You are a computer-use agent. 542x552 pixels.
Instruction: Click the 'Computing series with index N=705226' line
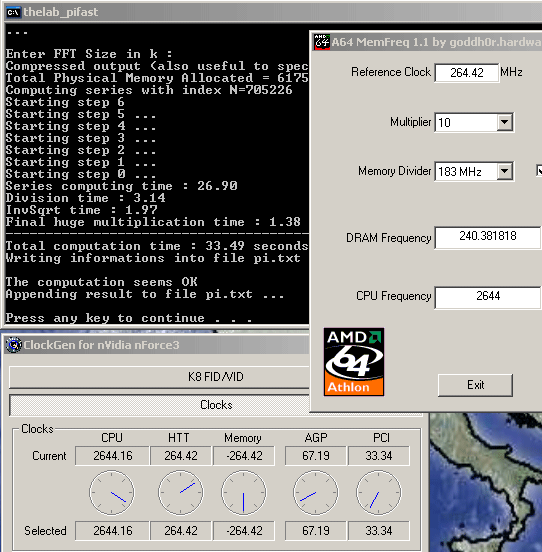pyautogui.click(x=149, y=90)
